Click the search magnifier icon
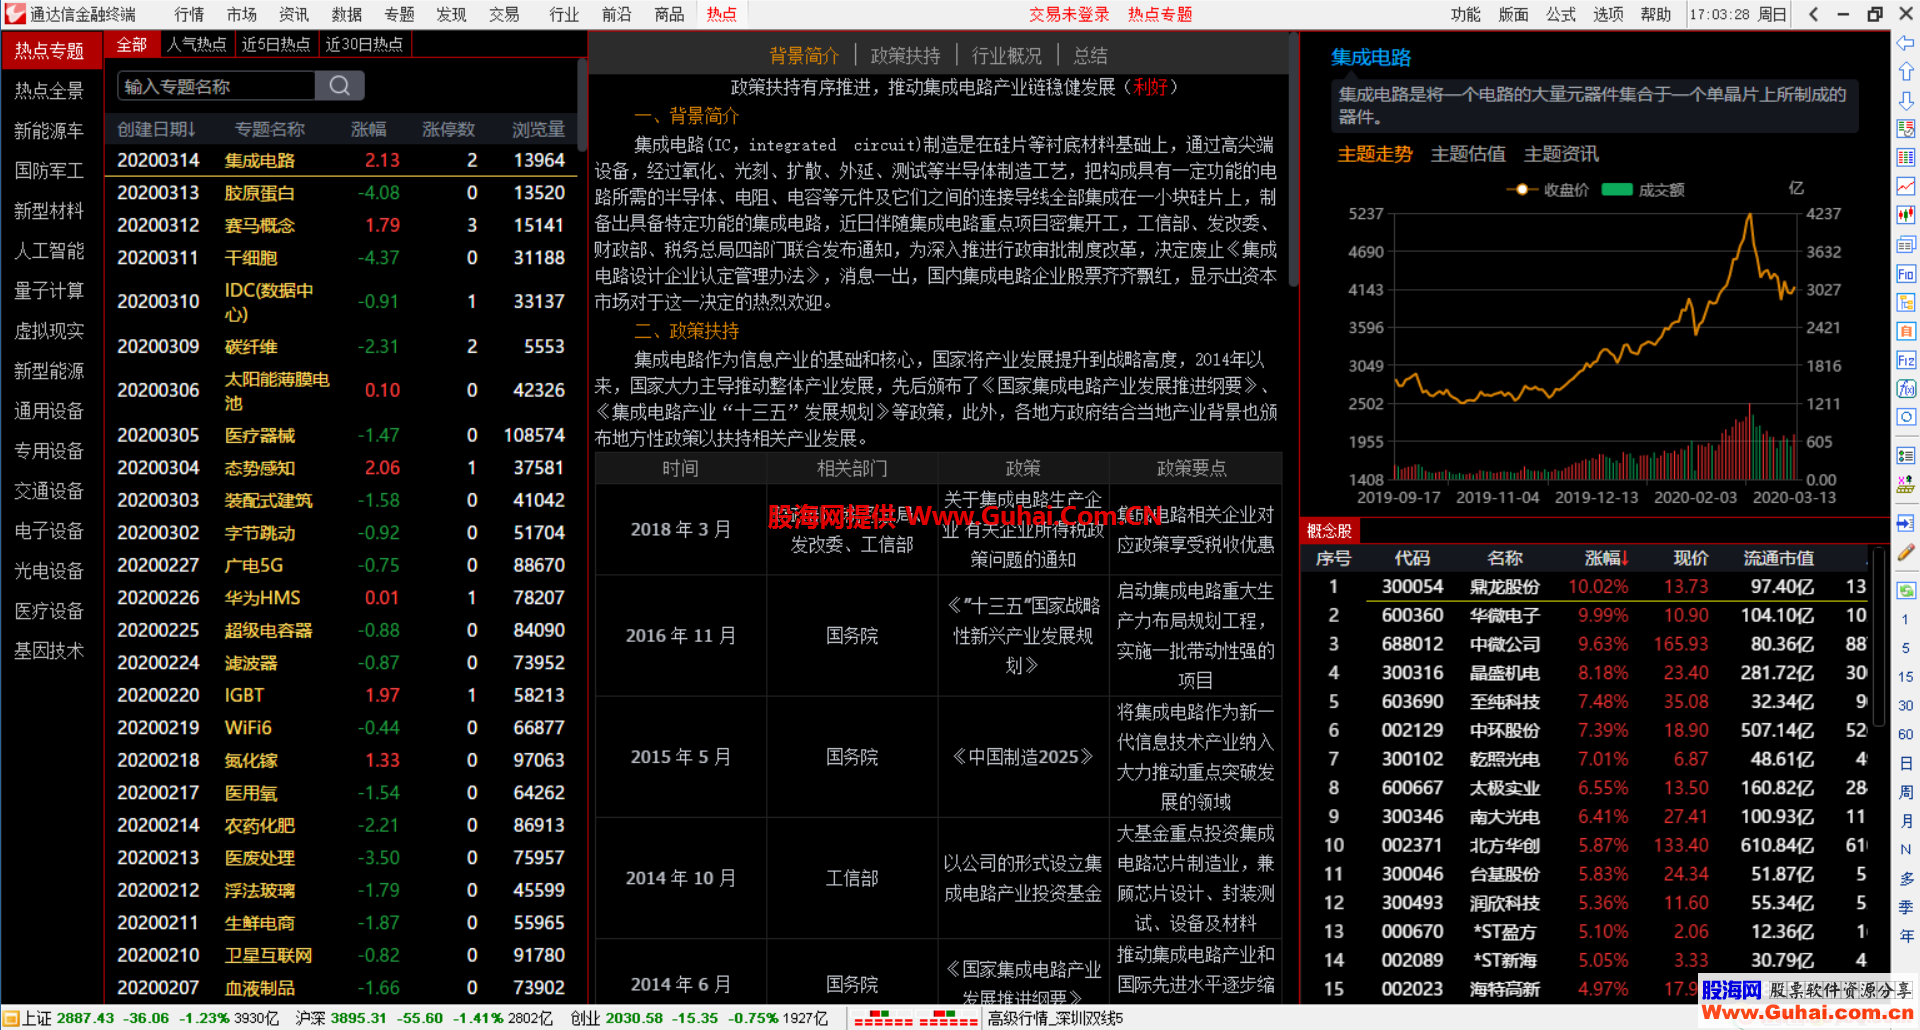This screenshot has width=1920, height=1030. pyautogui.click(x=340, y=86)
